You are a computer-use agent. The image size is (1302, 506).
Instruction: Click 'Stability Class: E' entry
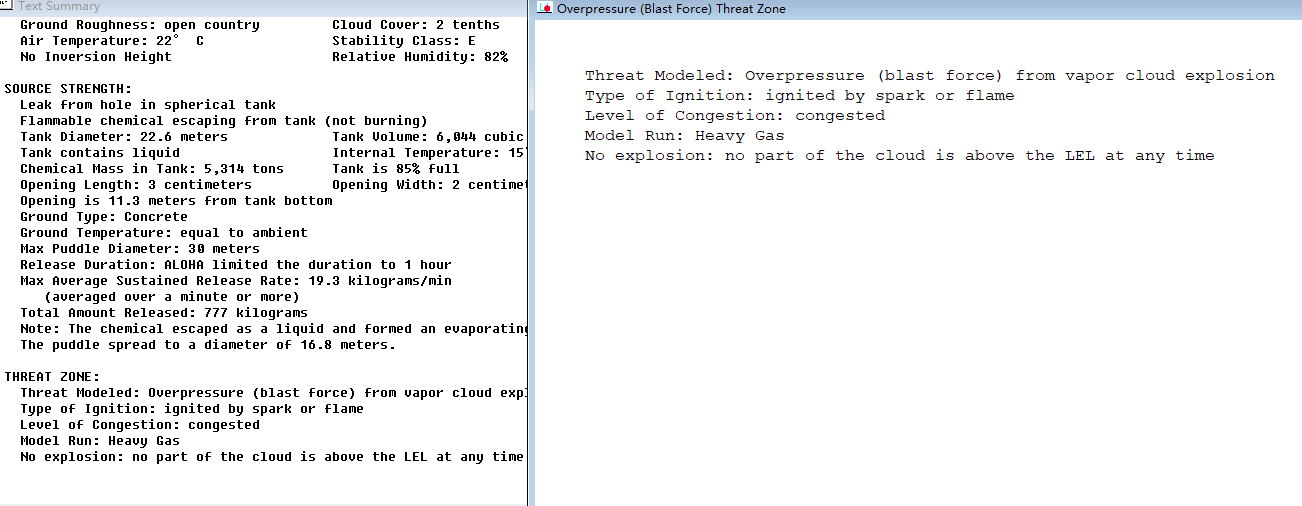[x=404, y=41]
